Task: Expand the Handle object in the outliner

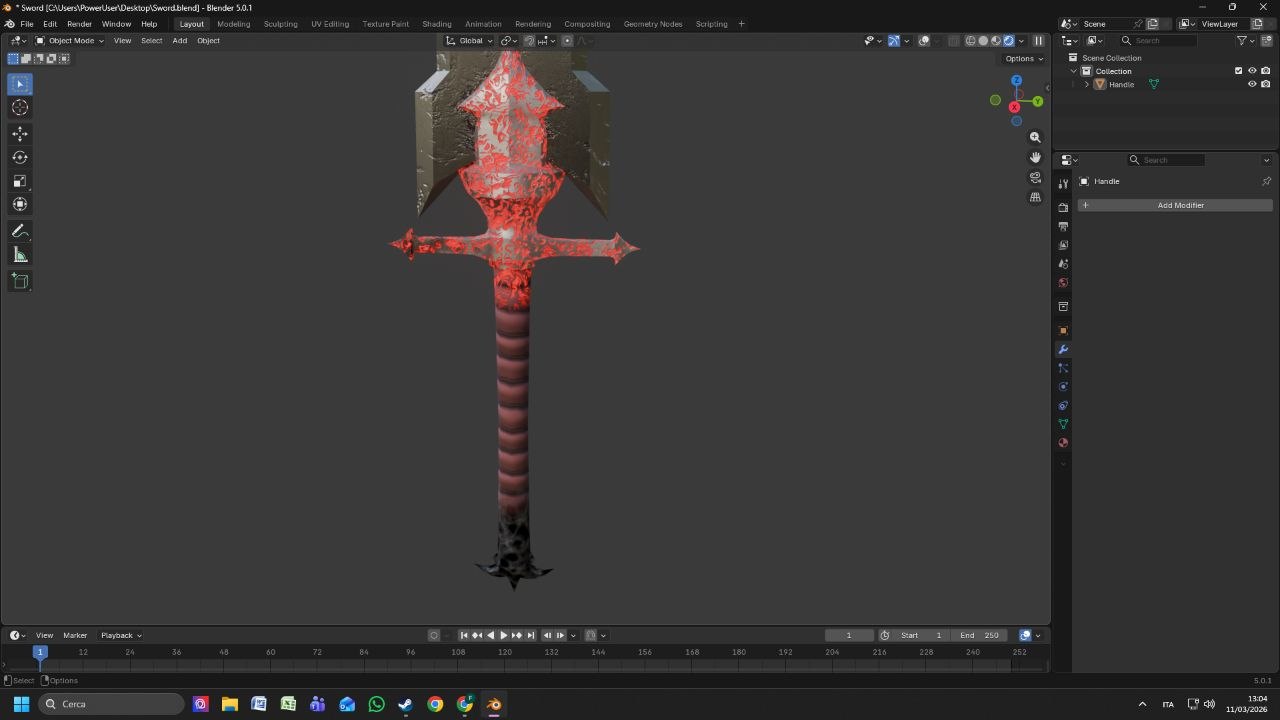Action: pos(1087,84)
